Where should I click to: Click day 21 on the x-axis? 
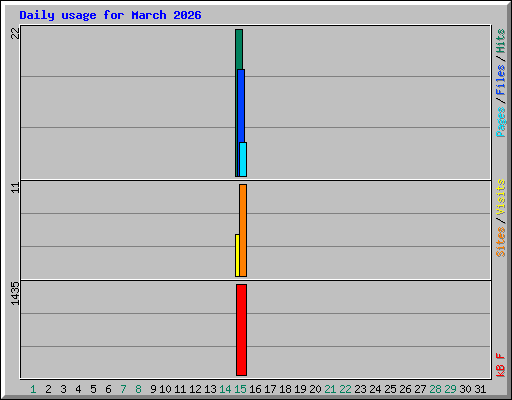(x=330, y=389)
